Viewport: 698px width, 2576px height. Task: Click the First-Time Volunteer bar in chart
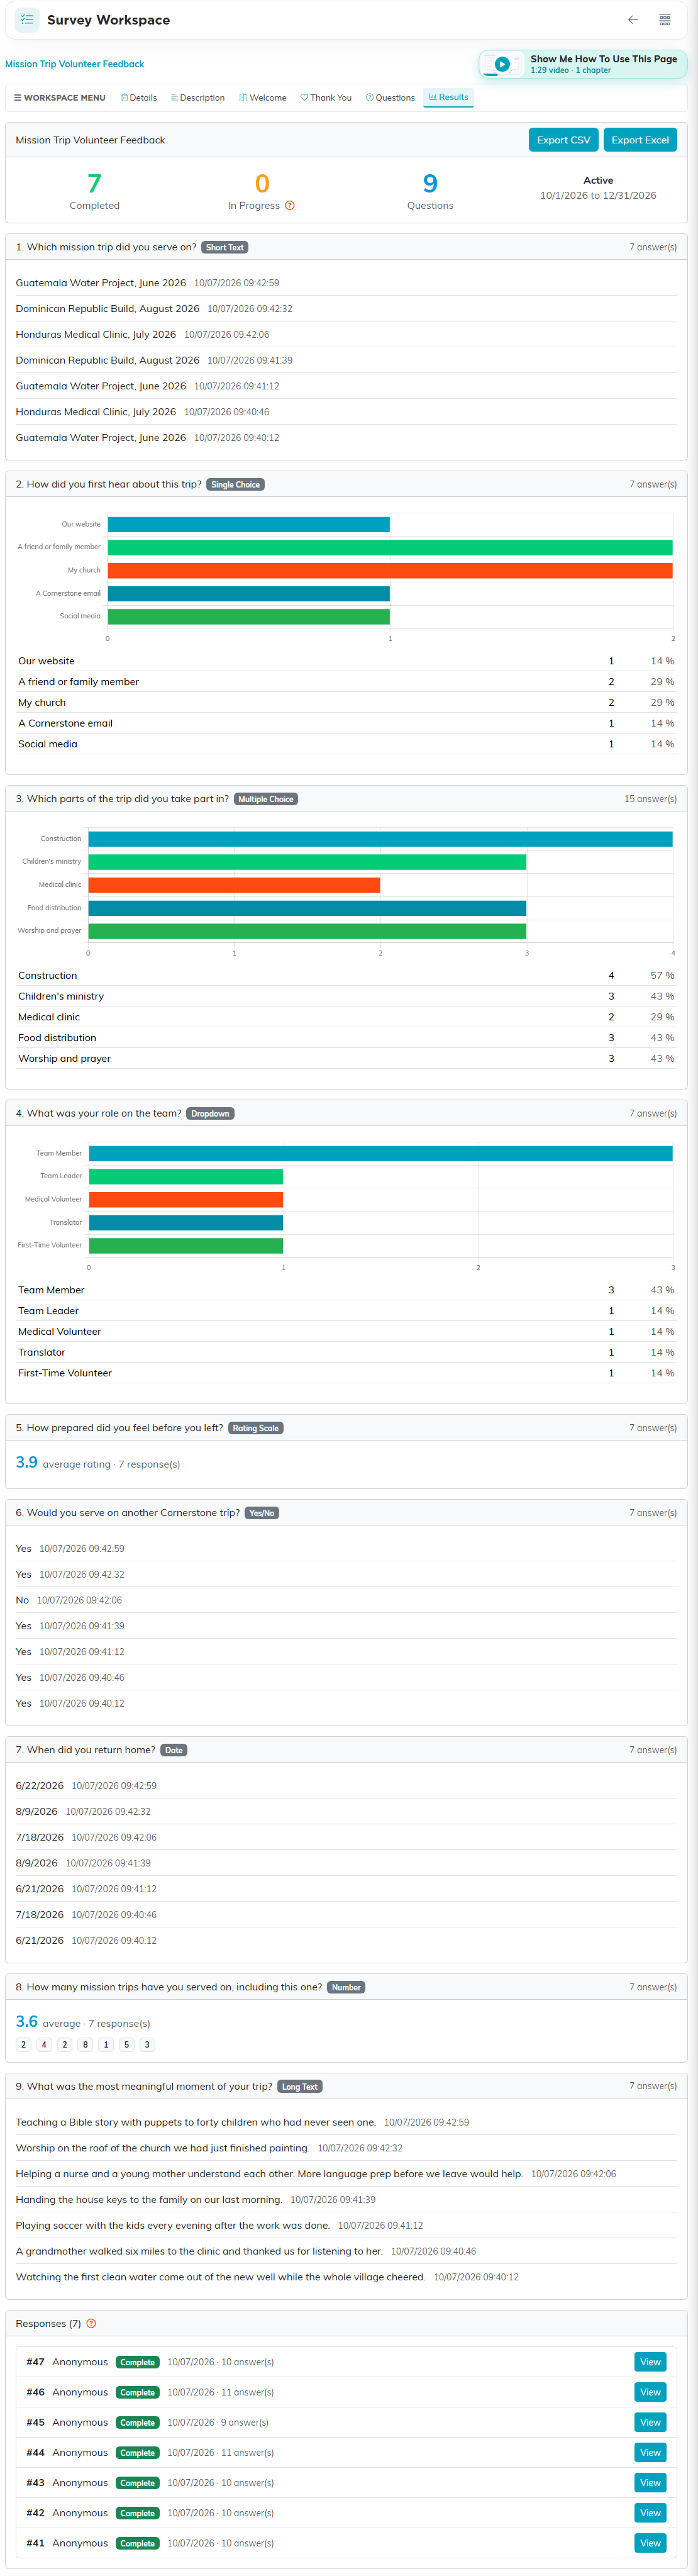(x=186, y=1245)
